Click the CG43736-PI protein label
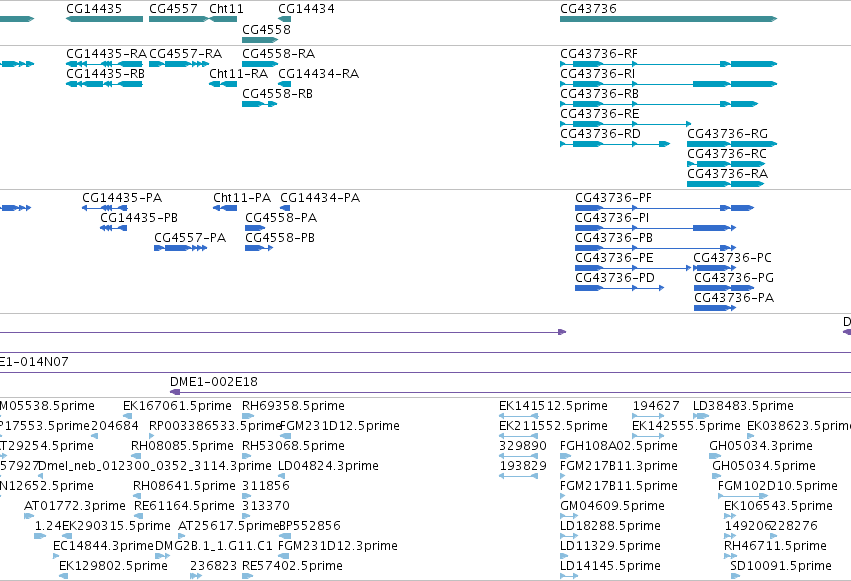Image resolution: width=851 pixels, height=581 pixels. pyautogui.click(x=612, y=218)
